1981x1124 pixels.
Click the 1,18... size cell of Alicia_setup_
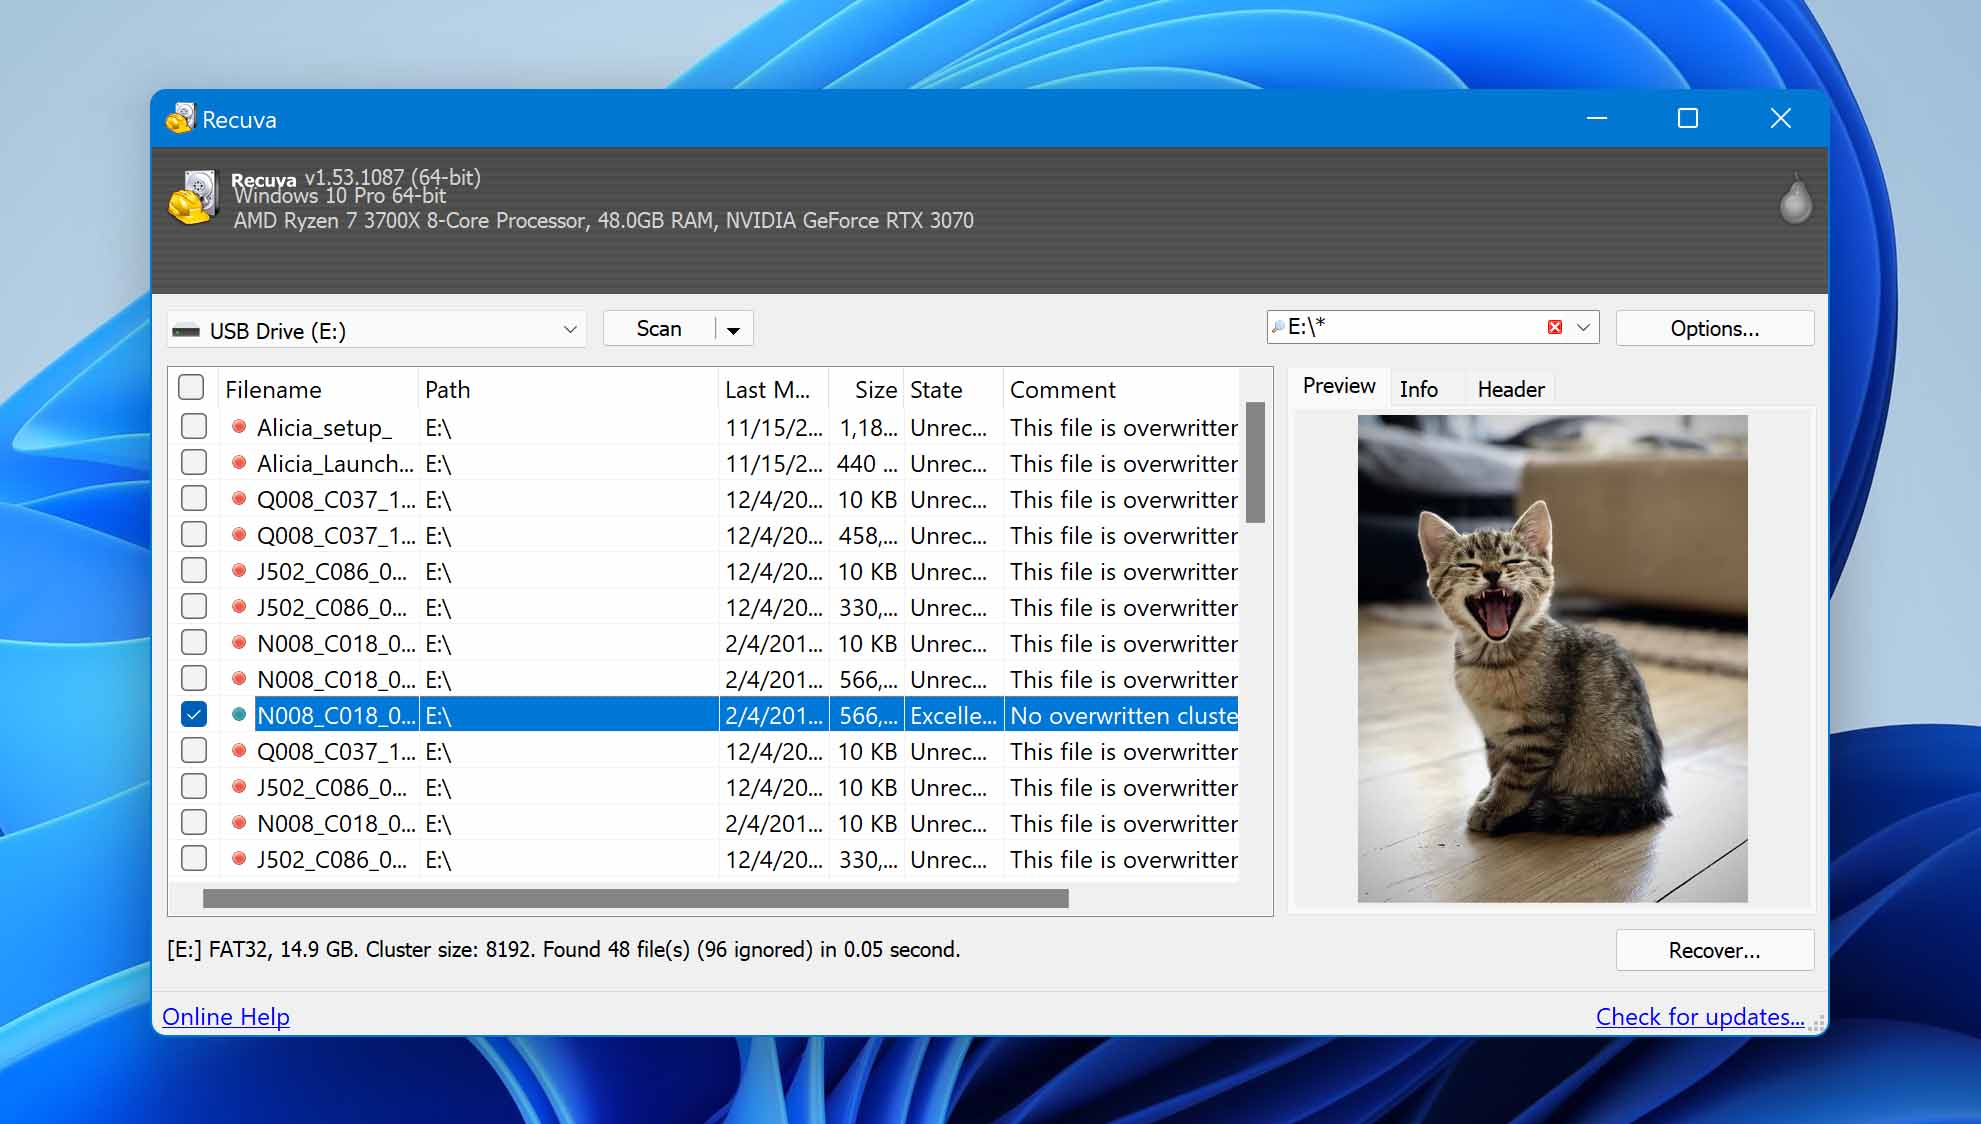(x=867, y=427)
